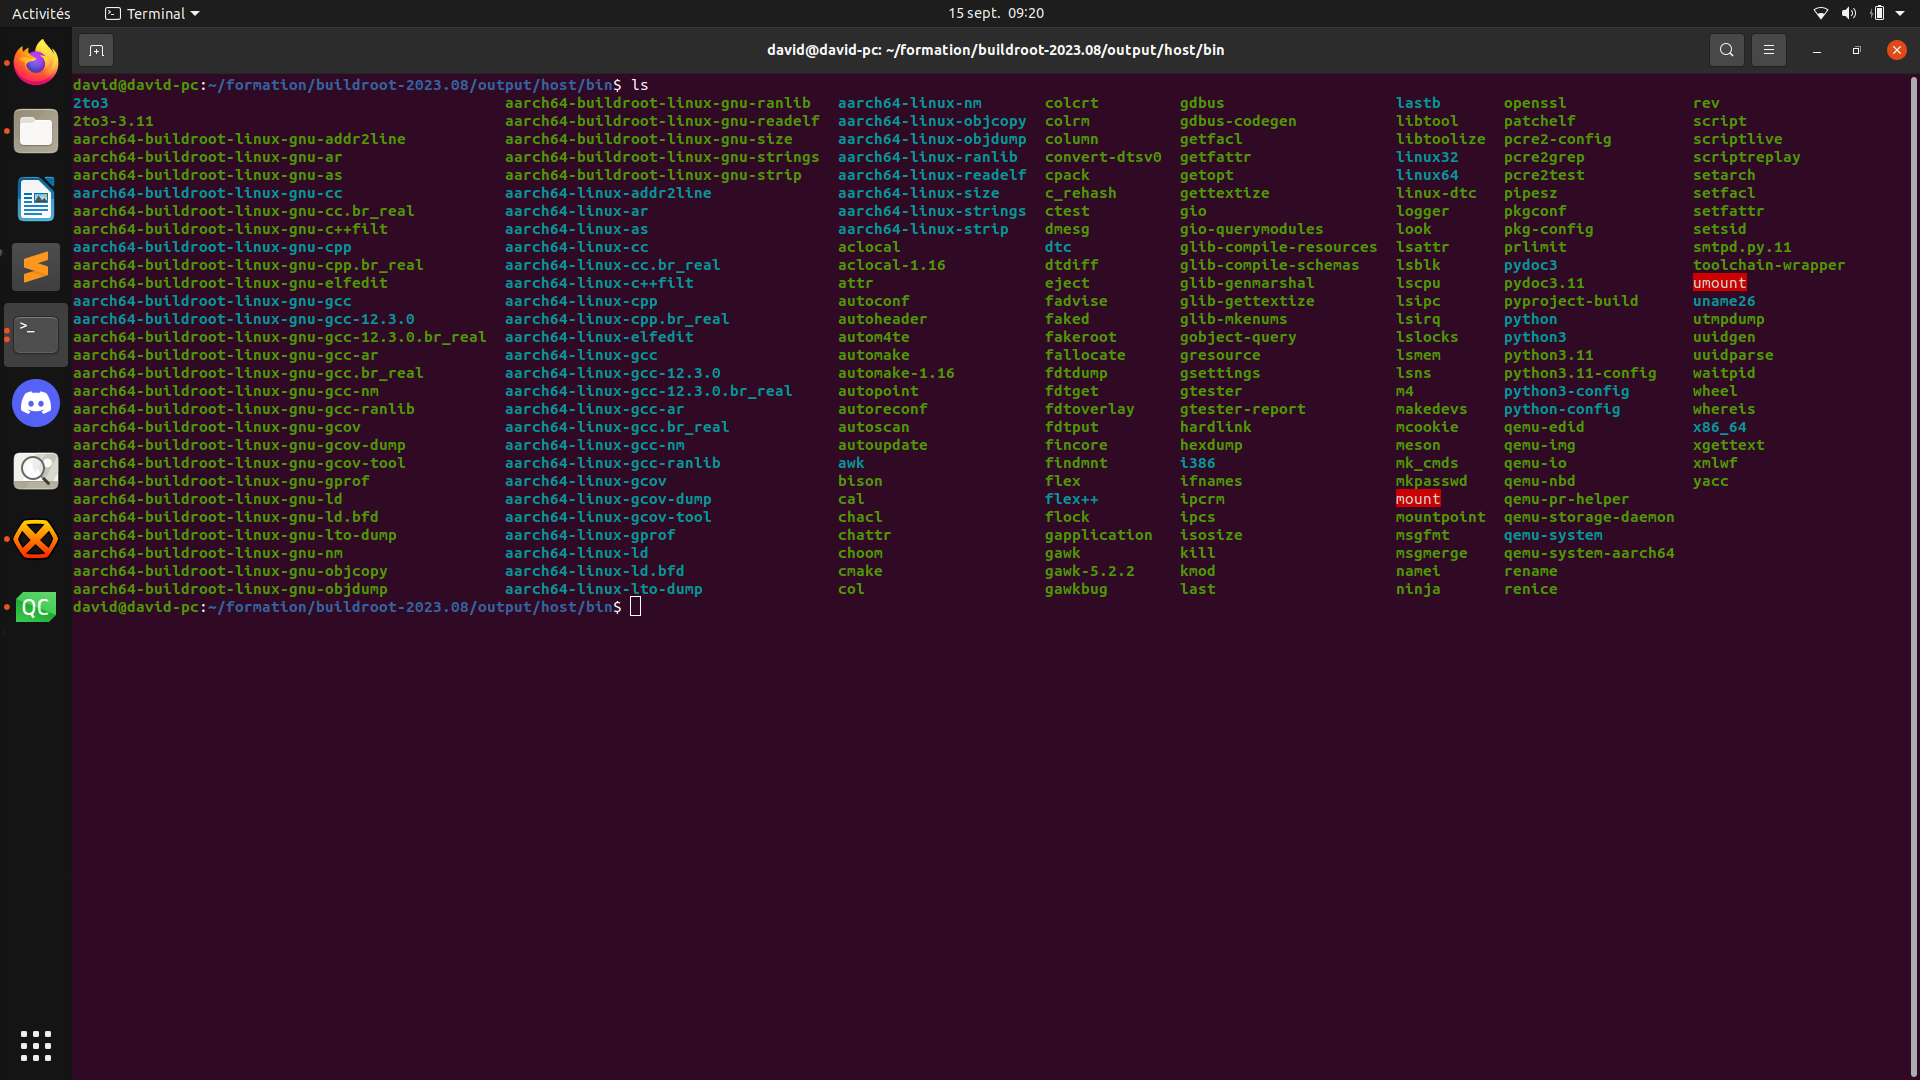Open the Terminal app menu

152,13
